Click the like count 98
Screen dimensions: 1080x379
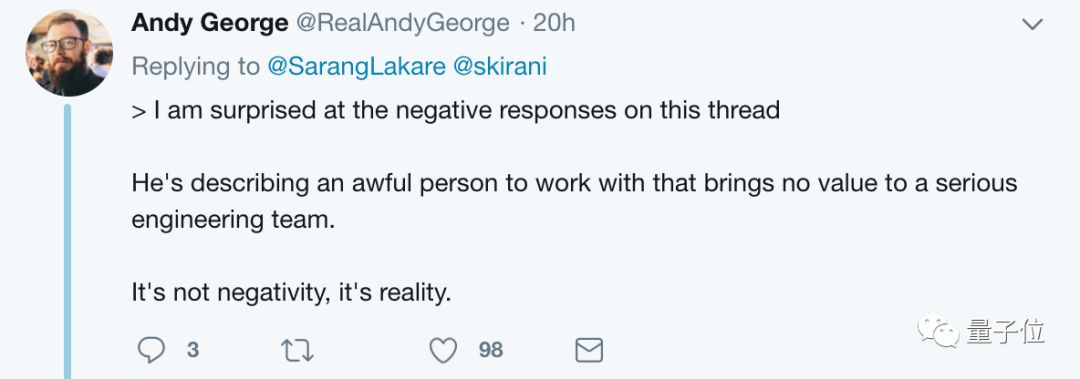tap(490, 351)
